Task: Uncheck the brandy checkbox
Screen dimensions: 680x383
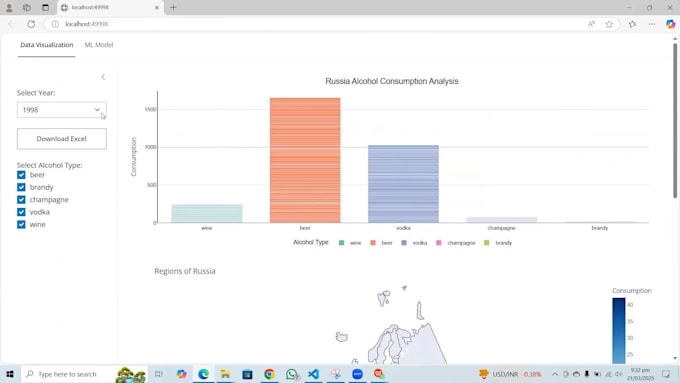Action: tap(21, 187)
